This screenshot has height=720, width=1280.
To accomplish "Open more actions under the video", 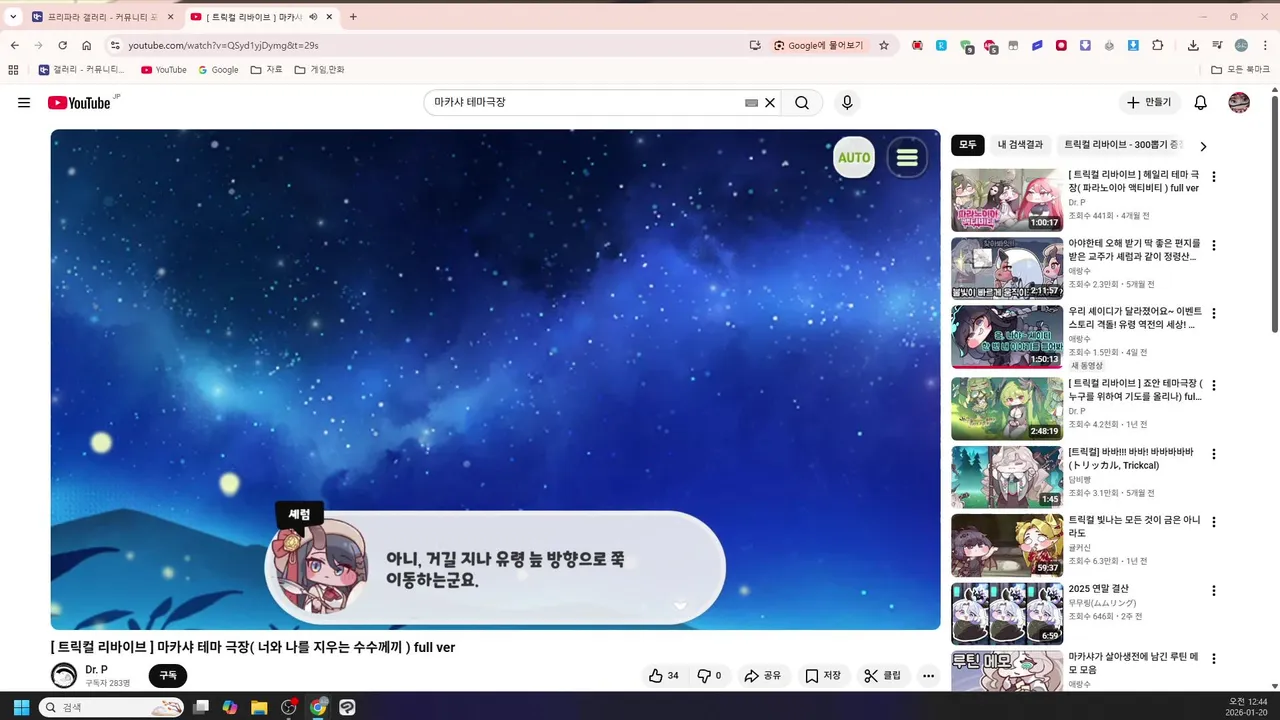I will [x=928, y=676].
